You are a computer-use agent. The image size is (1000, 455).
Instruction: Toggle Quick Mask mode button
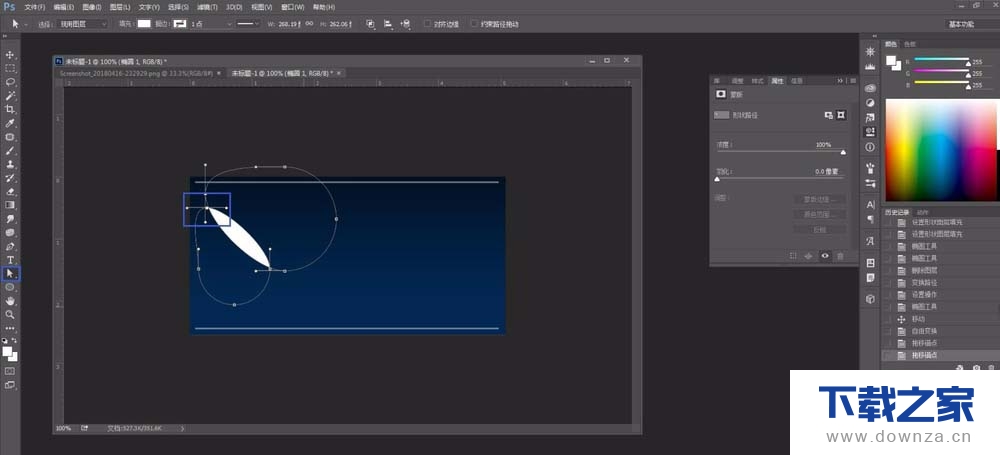(x=10, y=371)
